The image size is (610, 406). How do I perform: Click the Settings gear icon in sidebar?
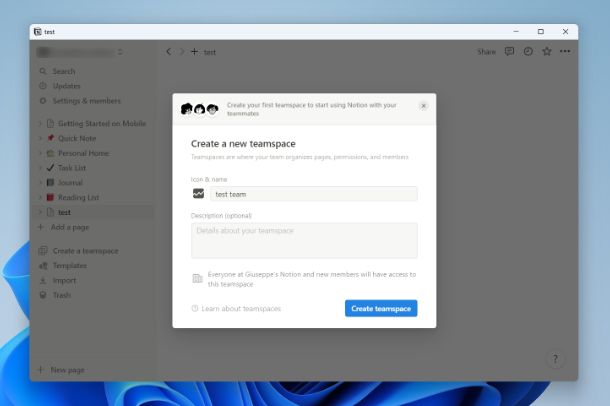pos(43,101)
